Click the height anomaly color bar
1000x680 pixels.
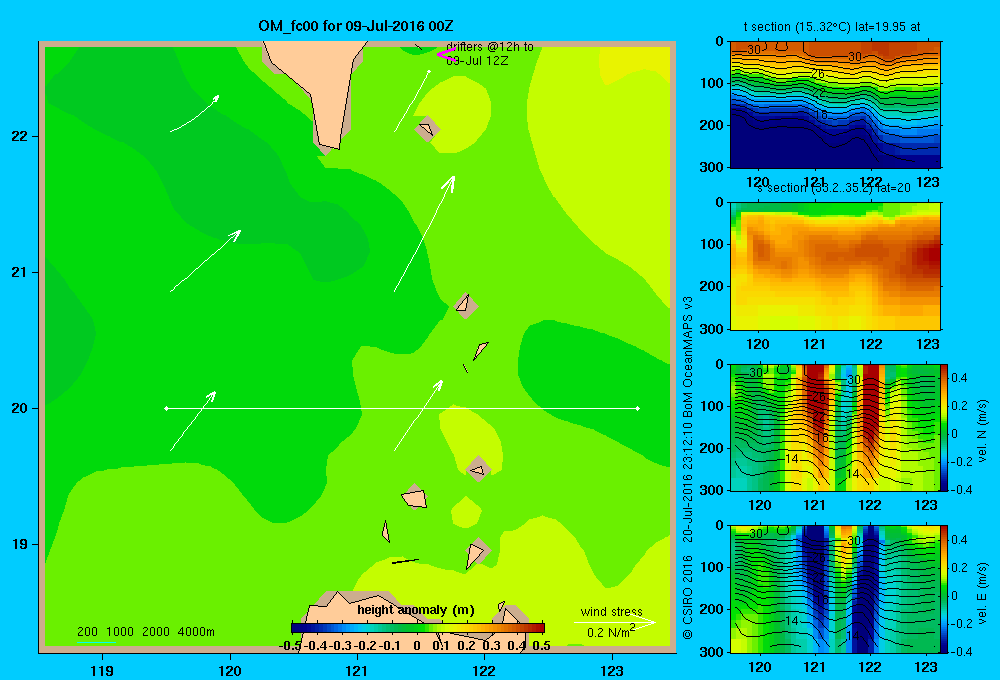tap(418, 628)
